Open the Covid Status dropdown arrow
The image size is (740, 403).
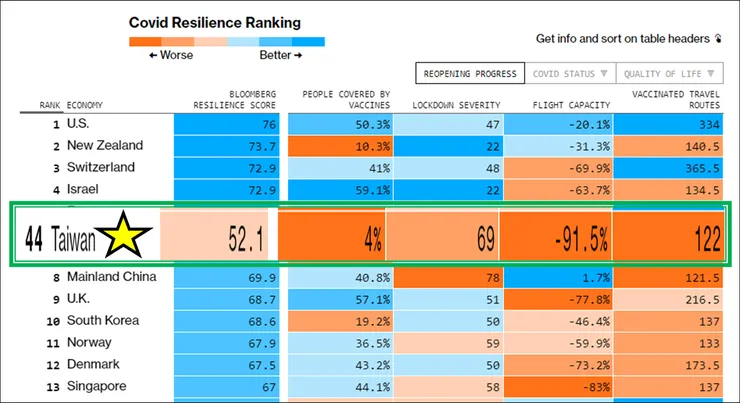604,74
